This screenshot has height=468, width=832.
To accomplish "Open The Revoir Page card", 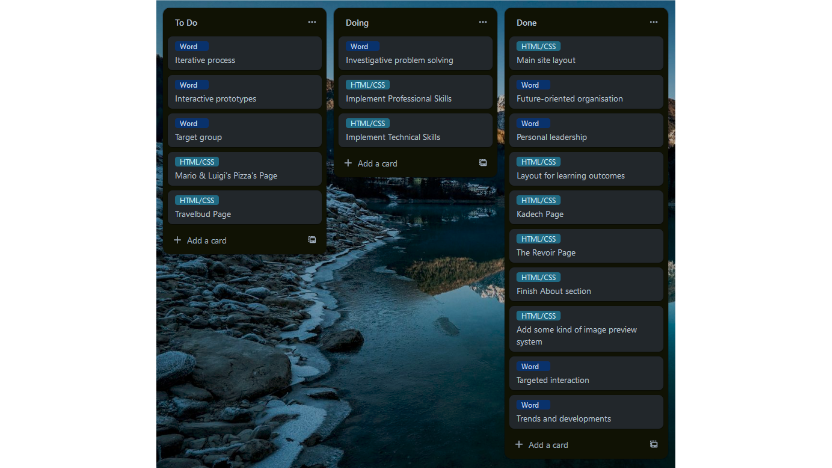I will (x=586, y=246).
